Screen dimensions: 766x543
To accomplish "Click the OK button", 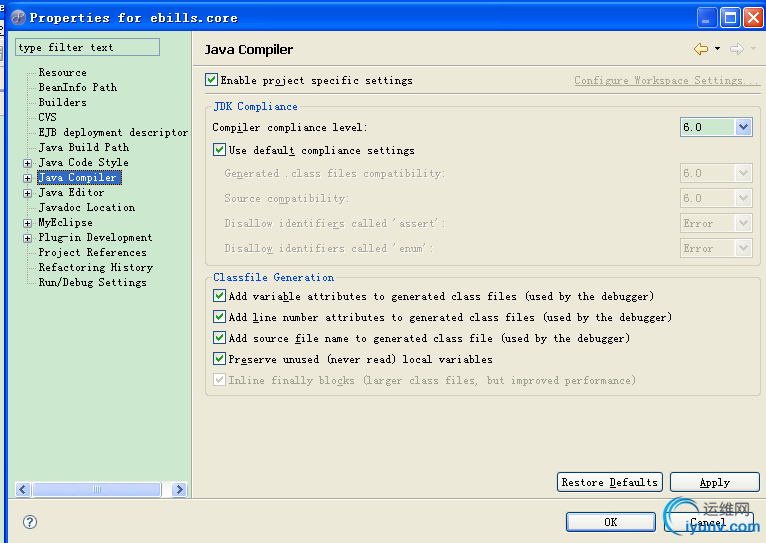I will (x=611, y=522).
